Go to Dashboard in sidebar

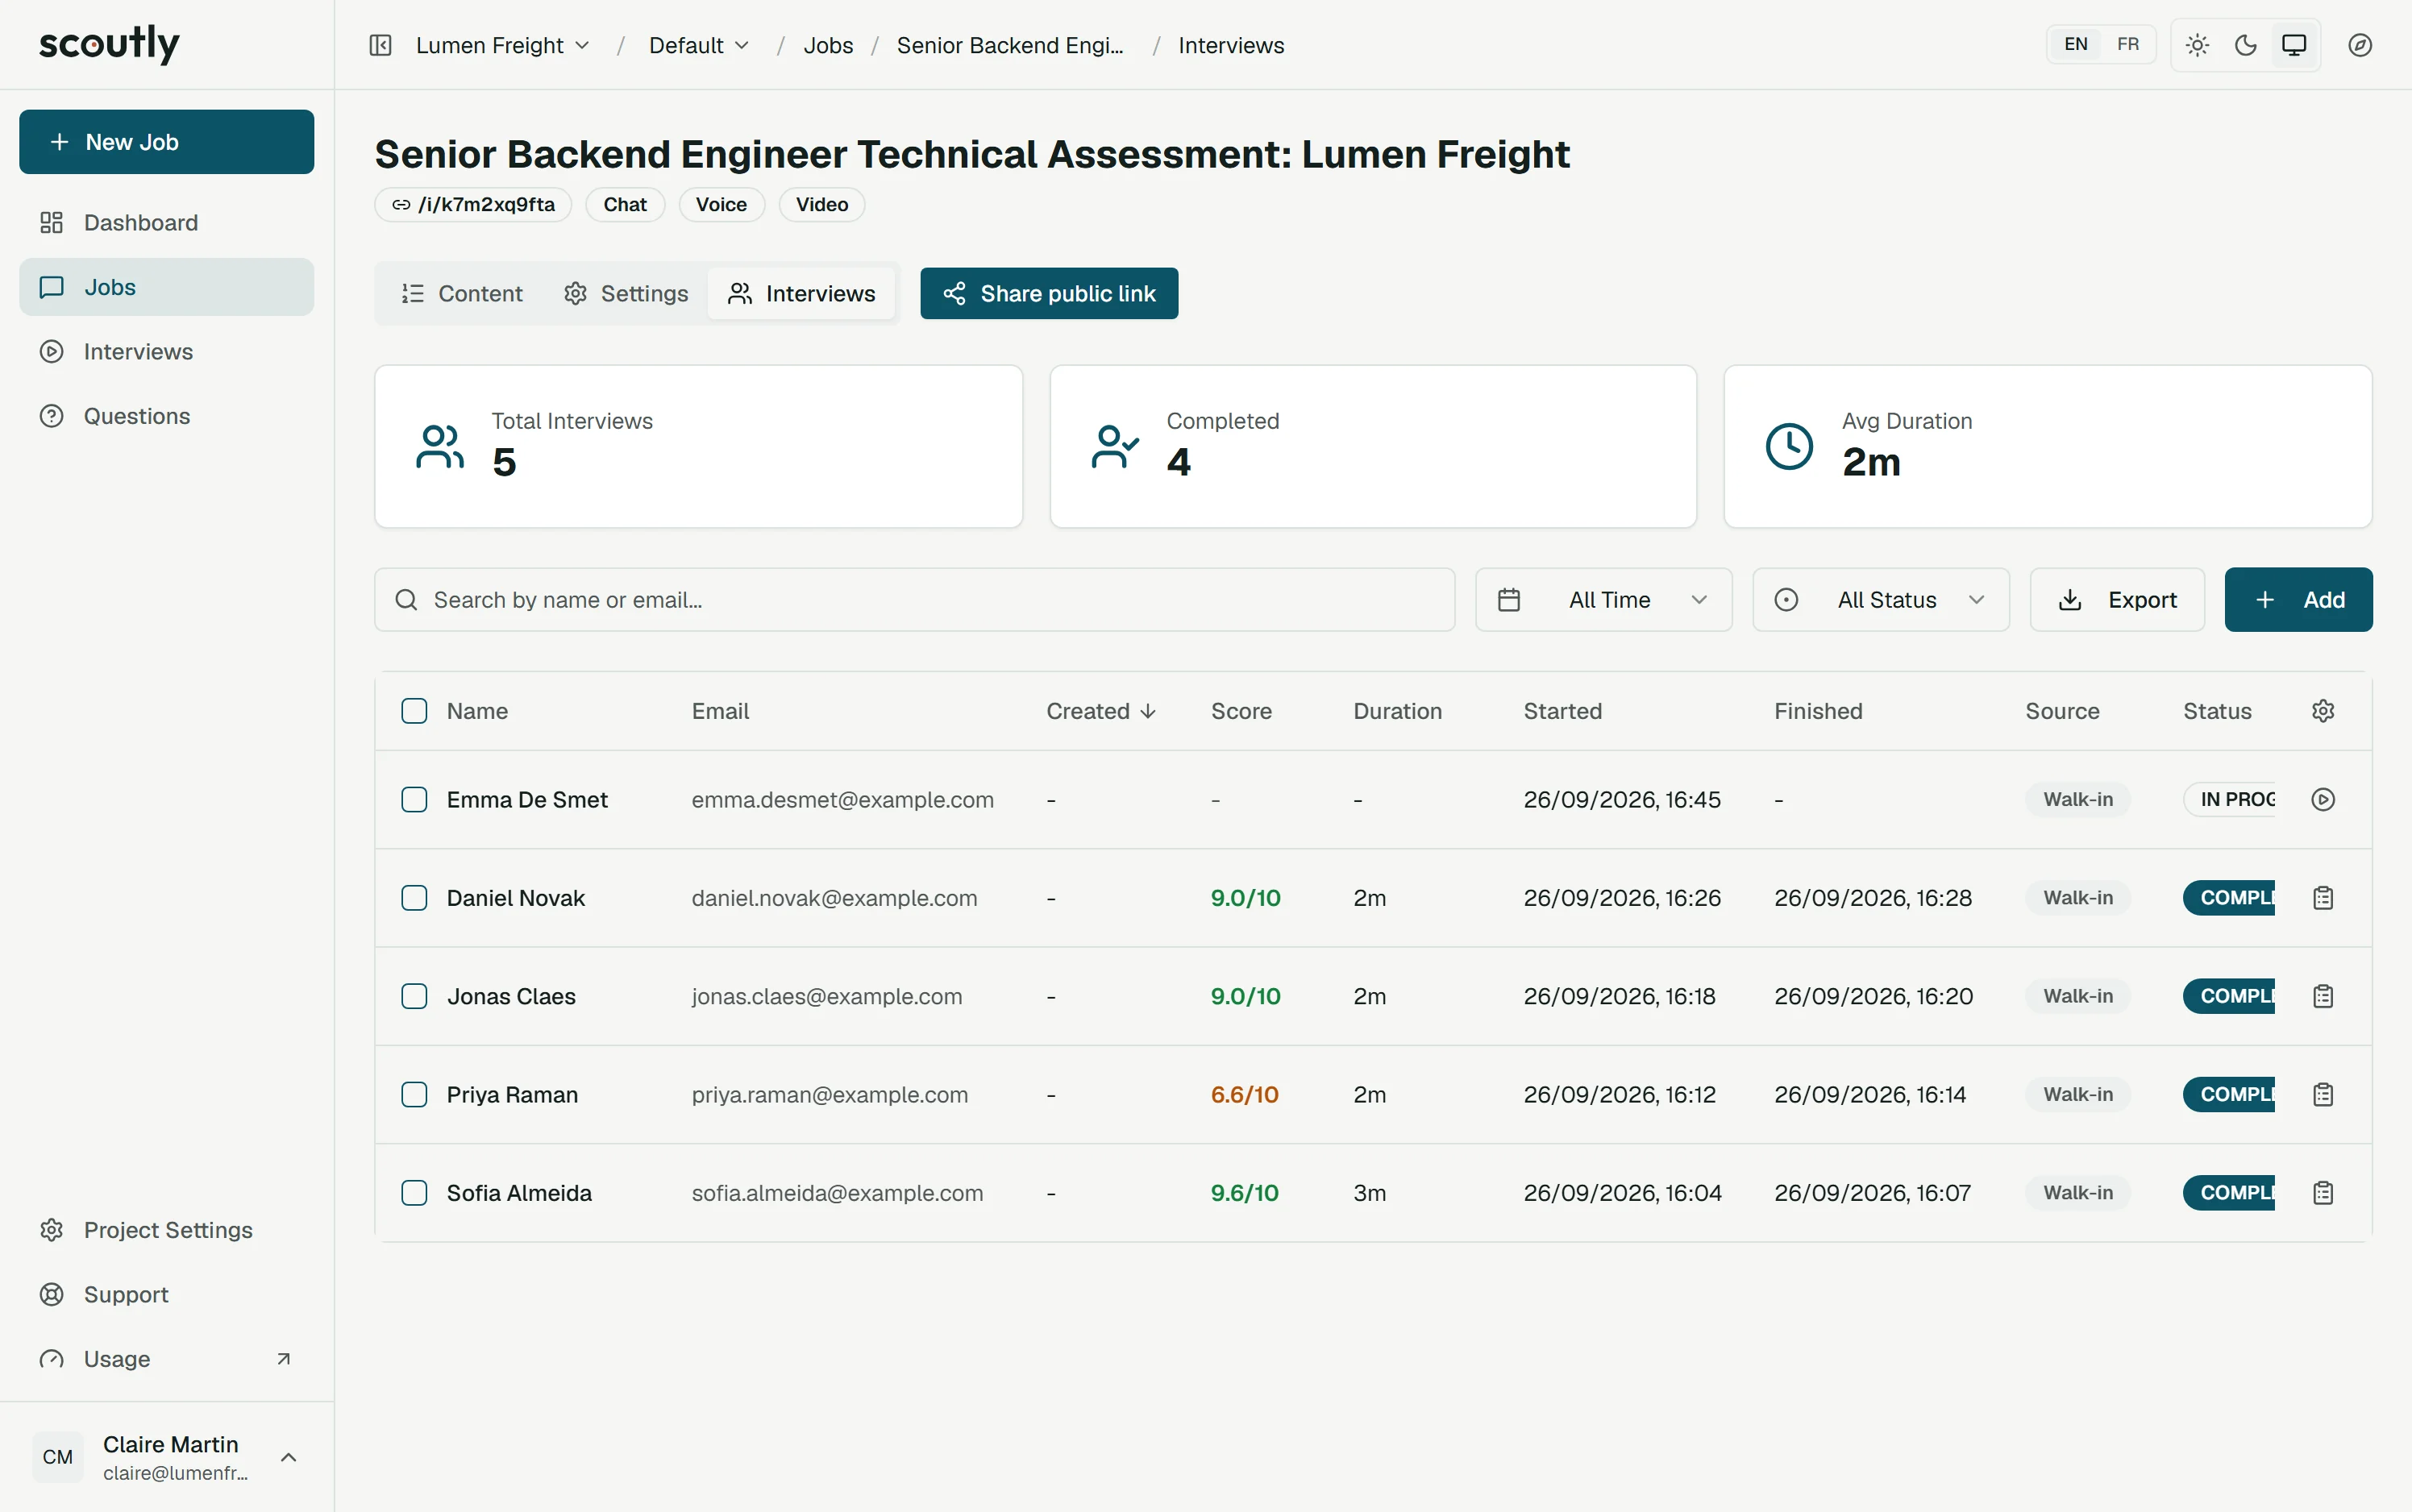click(166, 222)
